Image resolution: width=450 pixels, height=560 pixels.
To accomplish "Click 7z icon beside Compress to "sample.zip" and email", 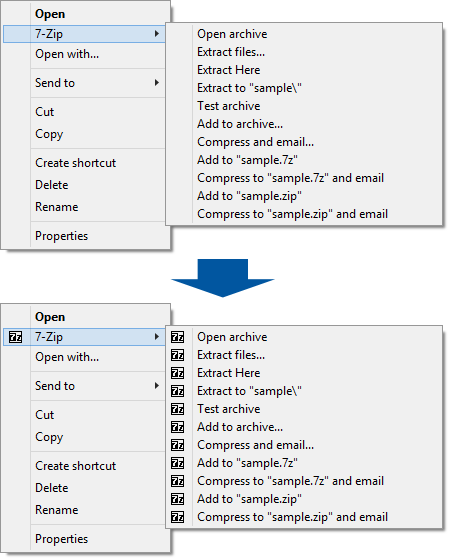I will (x=178, y=517).
